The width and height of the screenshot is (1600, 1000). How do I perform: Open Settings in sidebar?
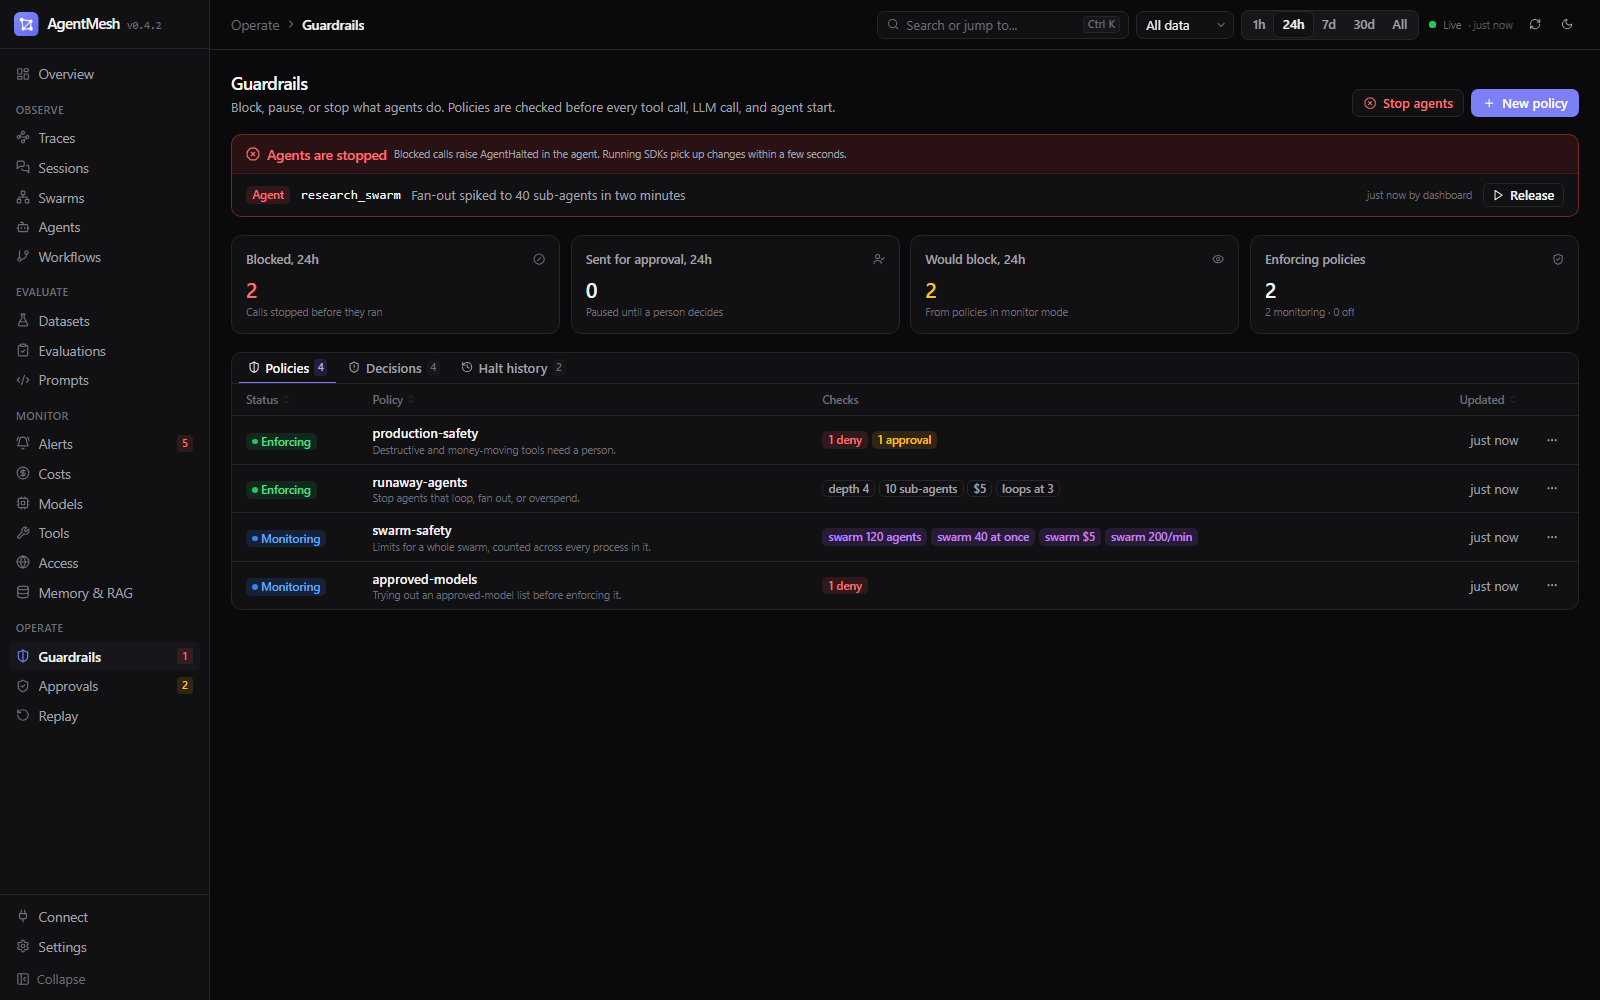[104, 947]
